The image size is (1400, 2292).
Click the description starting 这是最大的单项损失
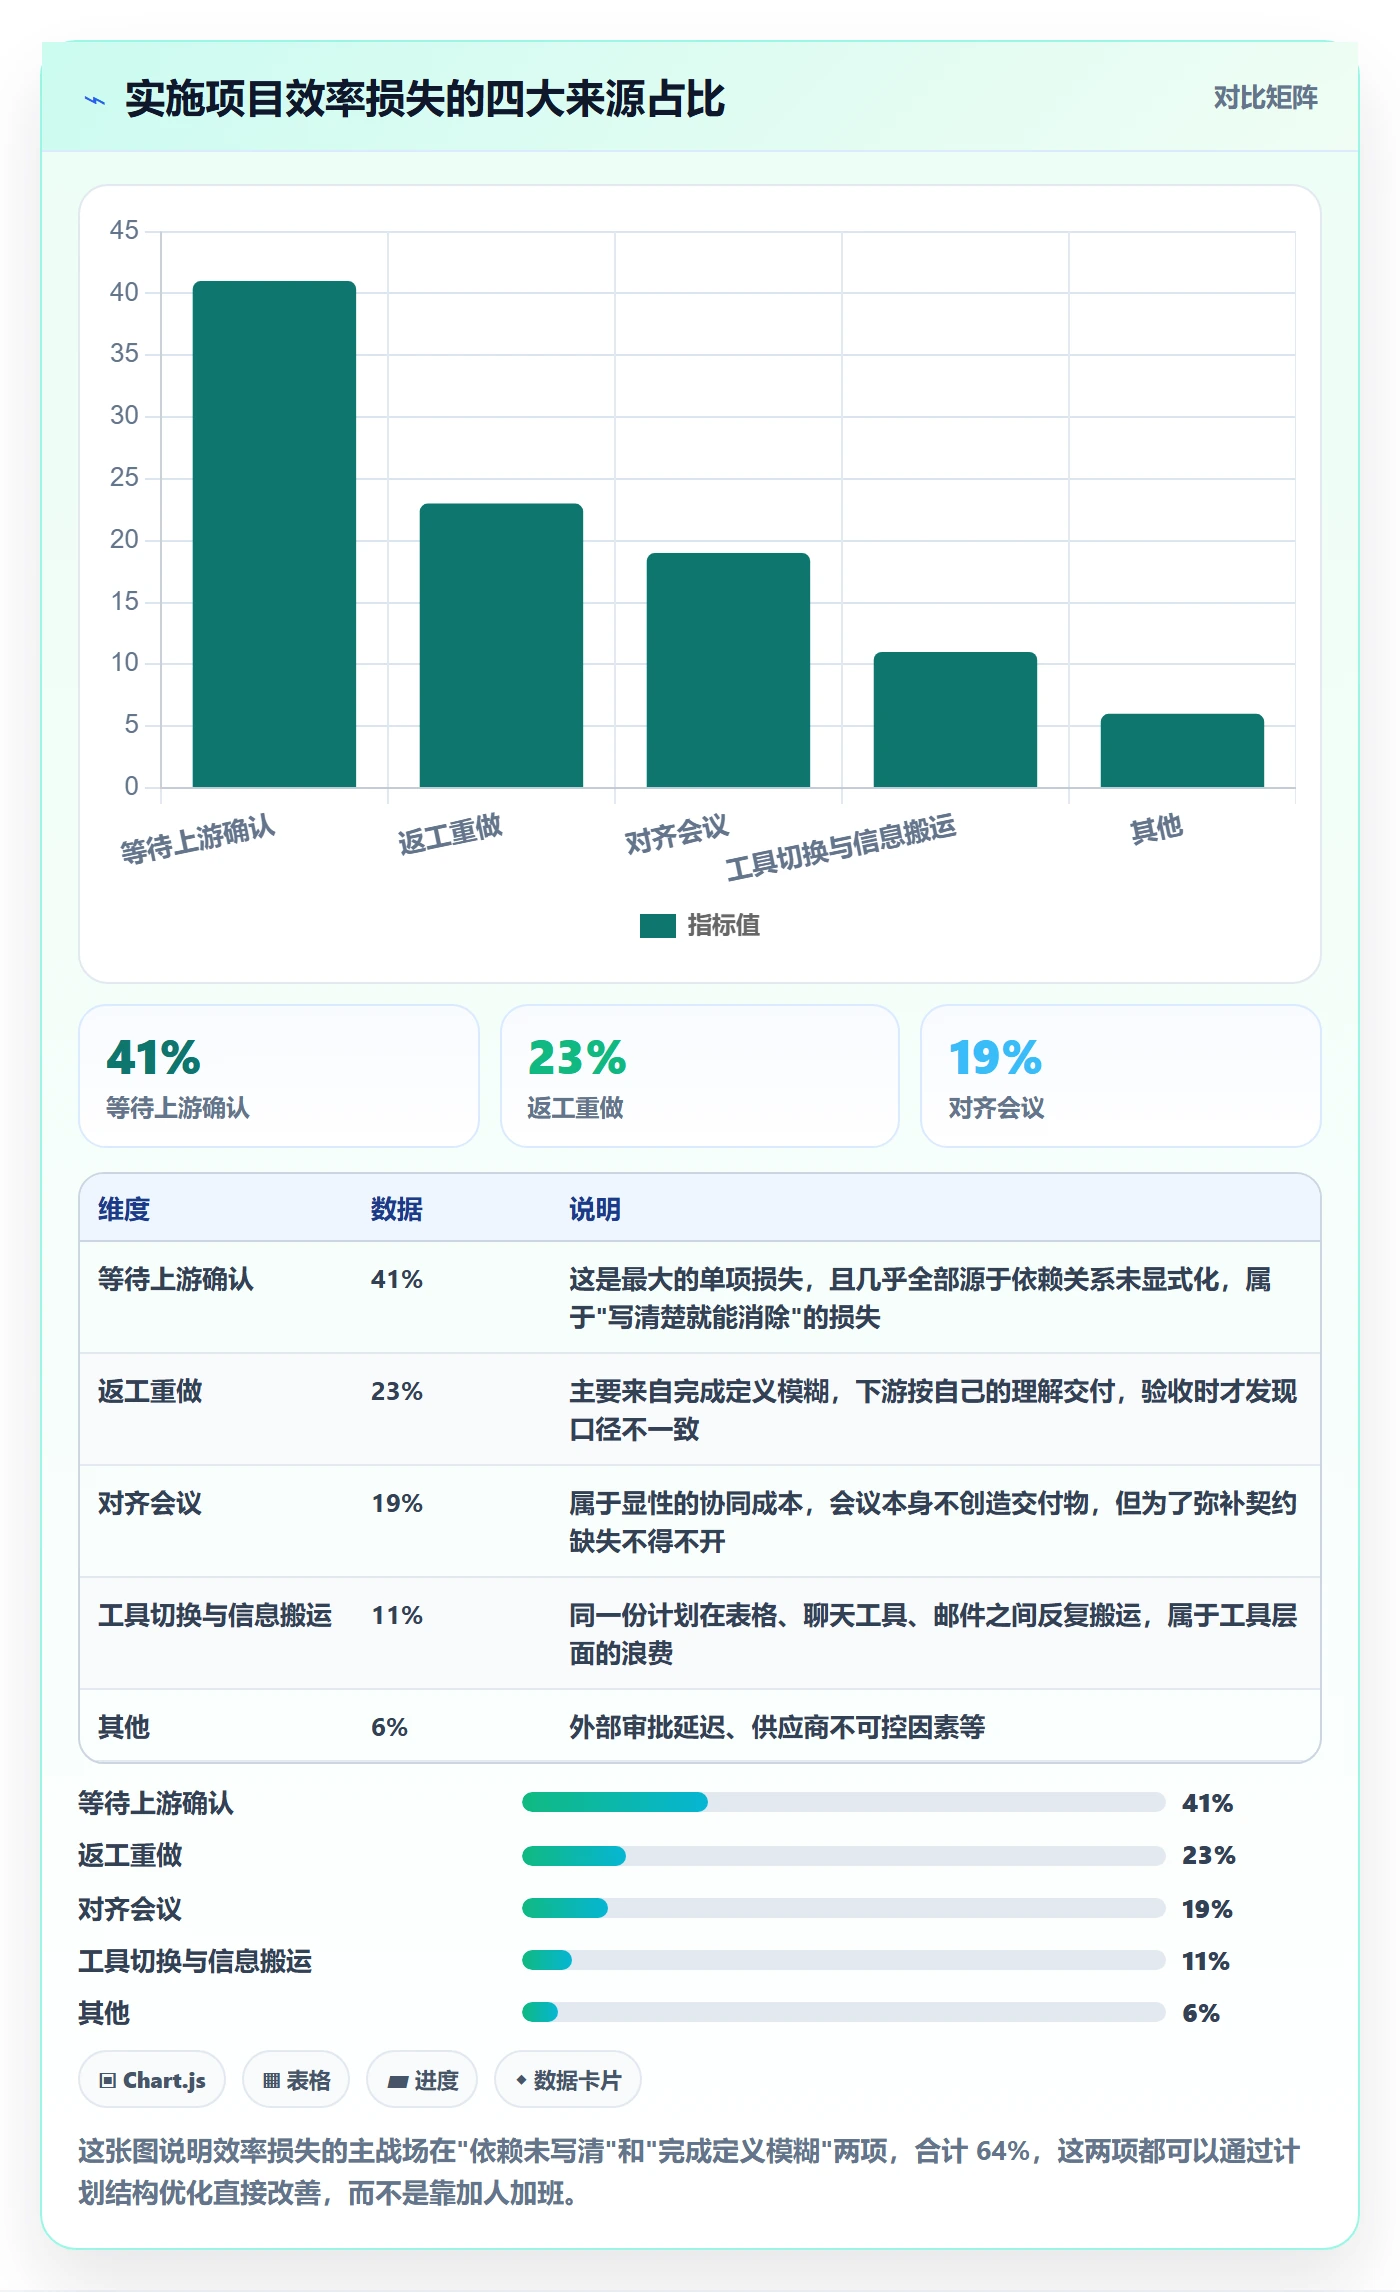920,1298
